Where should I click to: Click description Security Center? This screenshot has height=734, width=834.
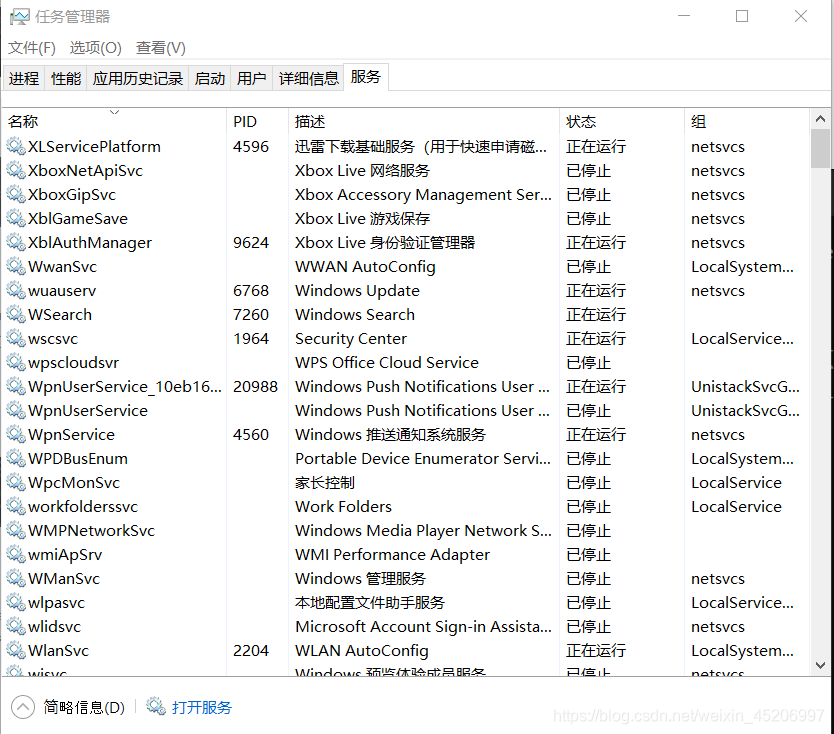click(351, 338)
